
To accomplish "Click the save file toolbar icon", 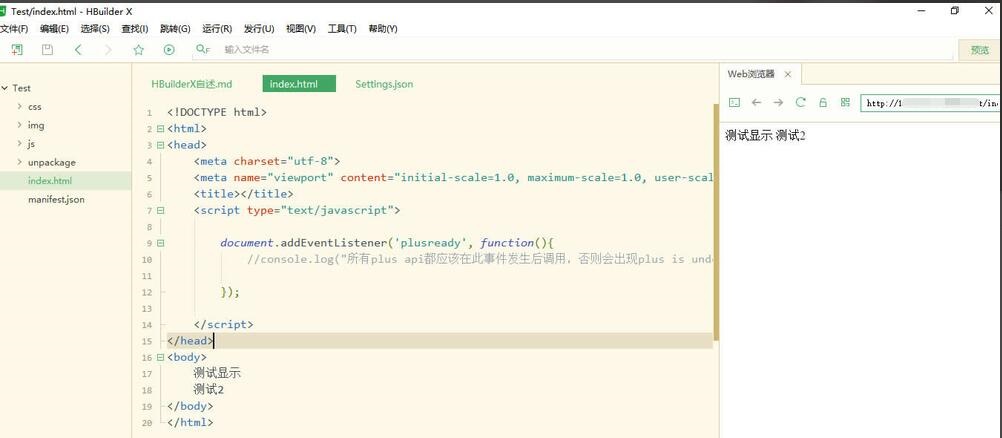I will (47, 50).
